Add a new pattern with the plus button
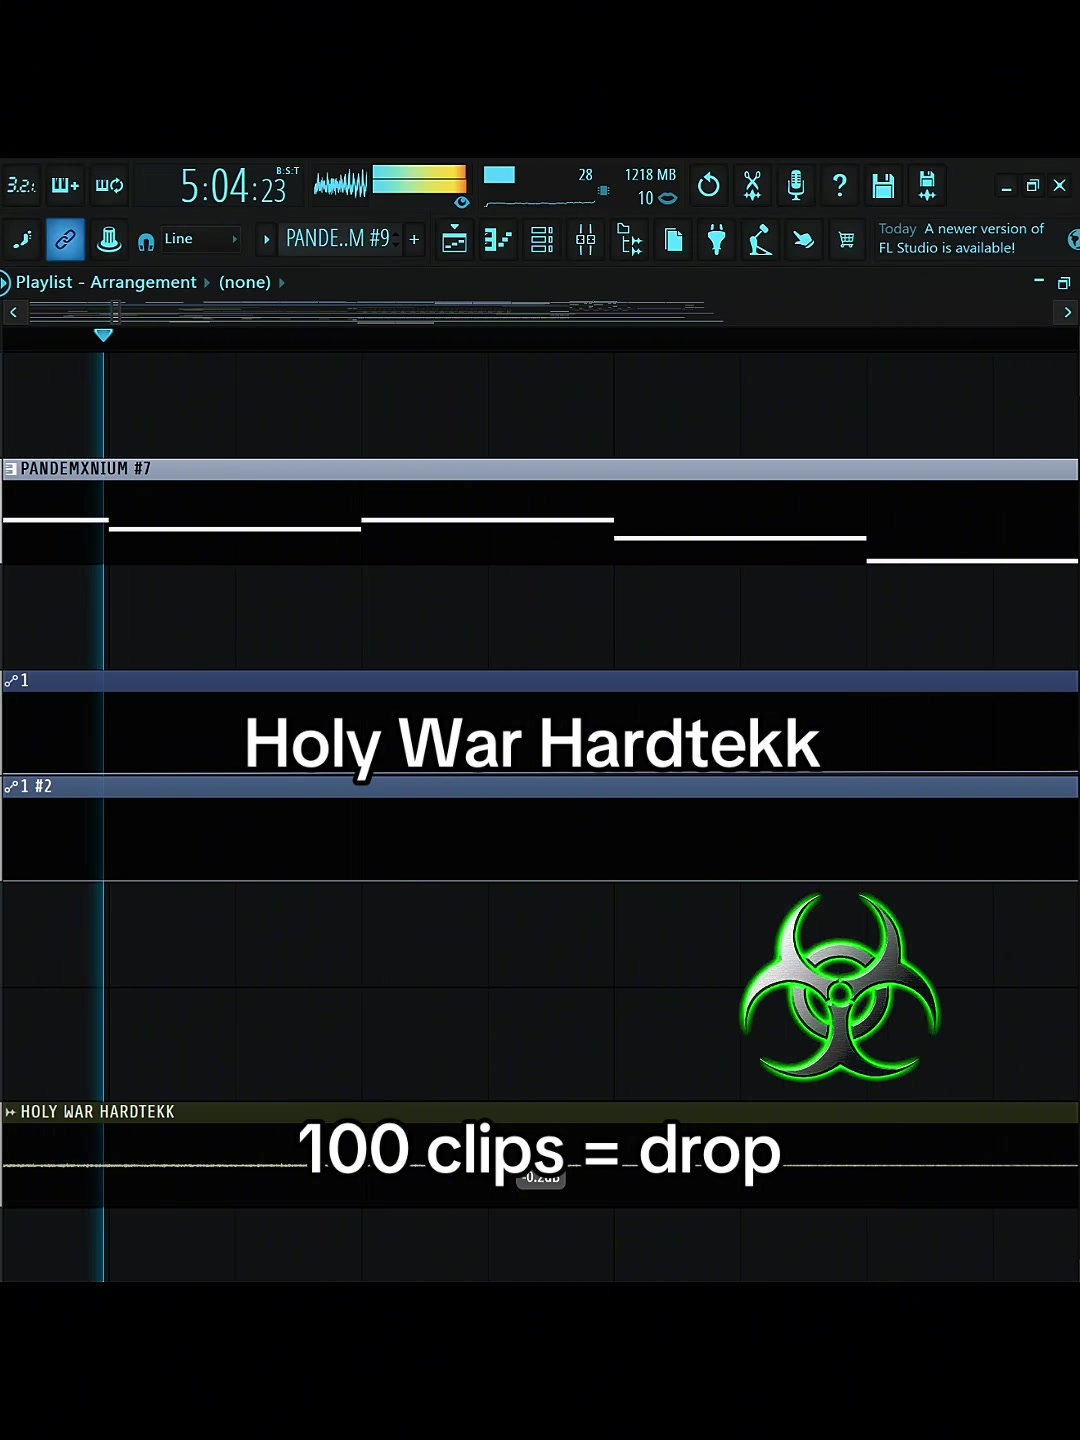 [x=414, y=240]
